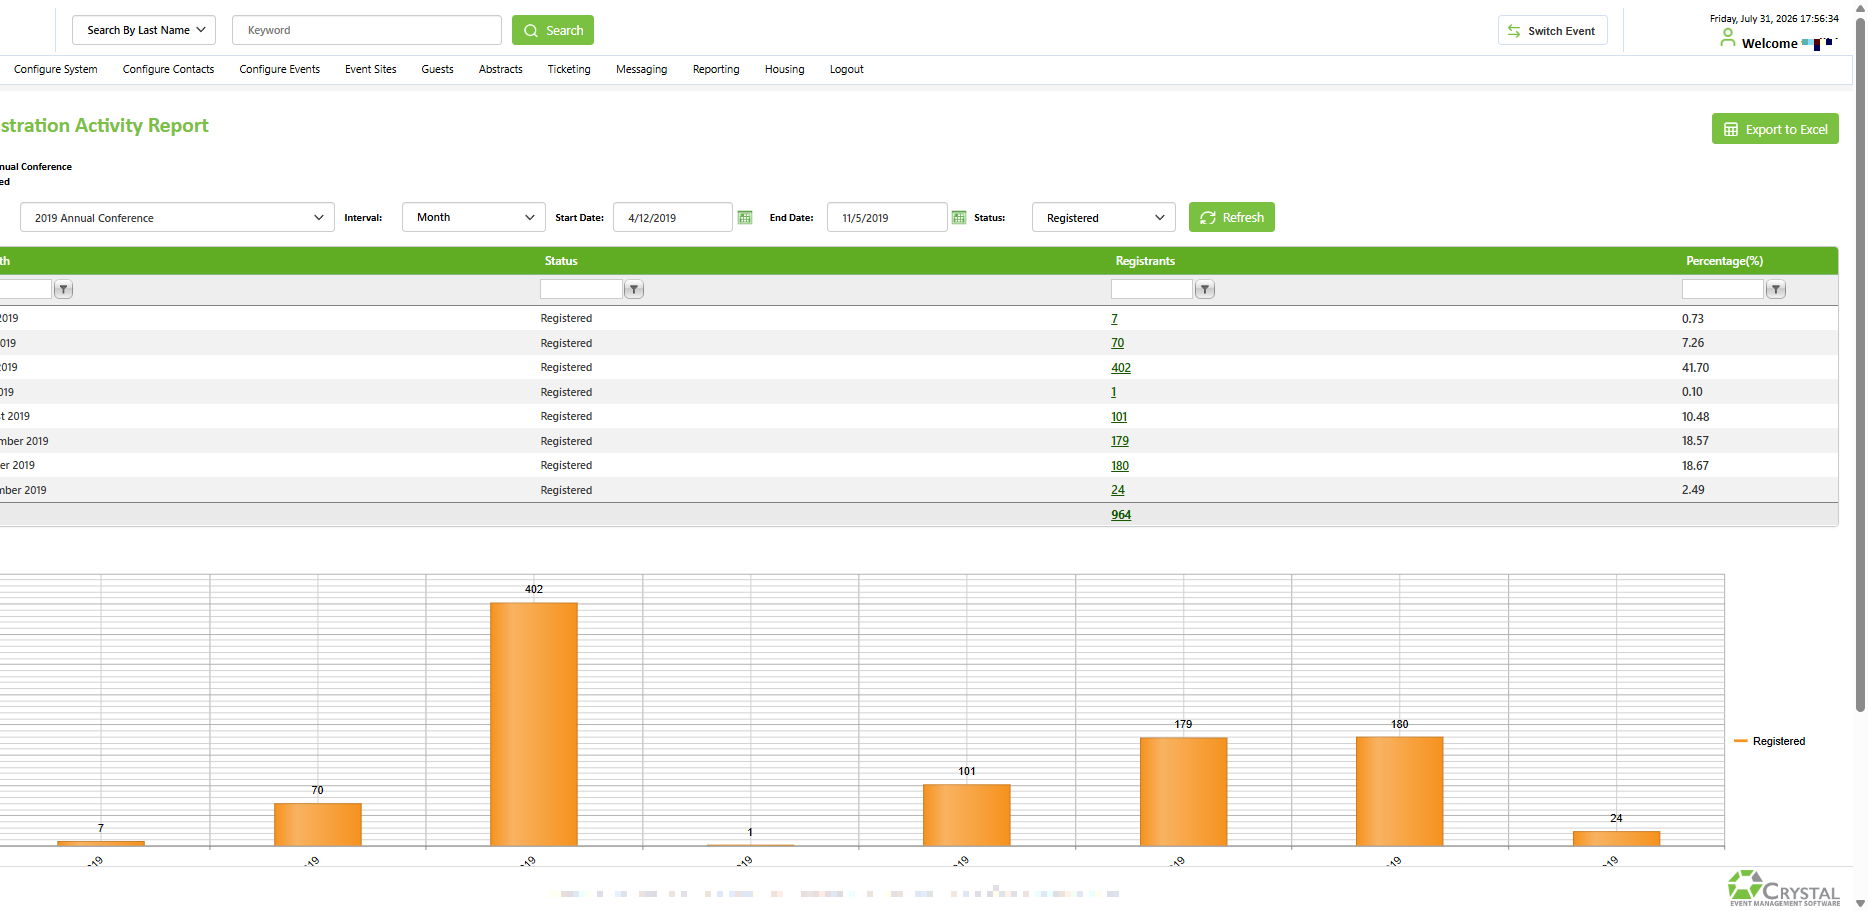Image resolution: width=1868 pixels, height=911 pixels.
Task: Open the Month column filter icon
Action: tap(63, 290)
